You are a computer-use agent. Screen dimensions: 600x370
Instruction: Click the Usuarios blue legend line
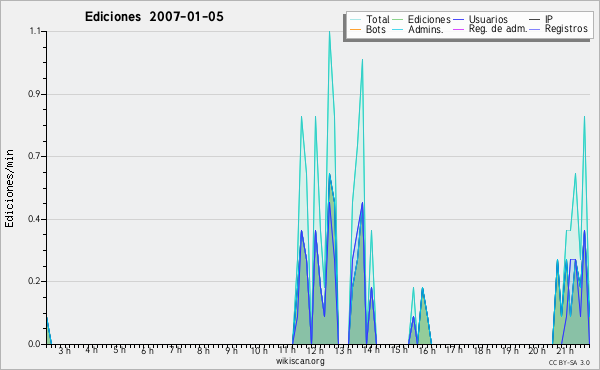click(x=458, y=20)
